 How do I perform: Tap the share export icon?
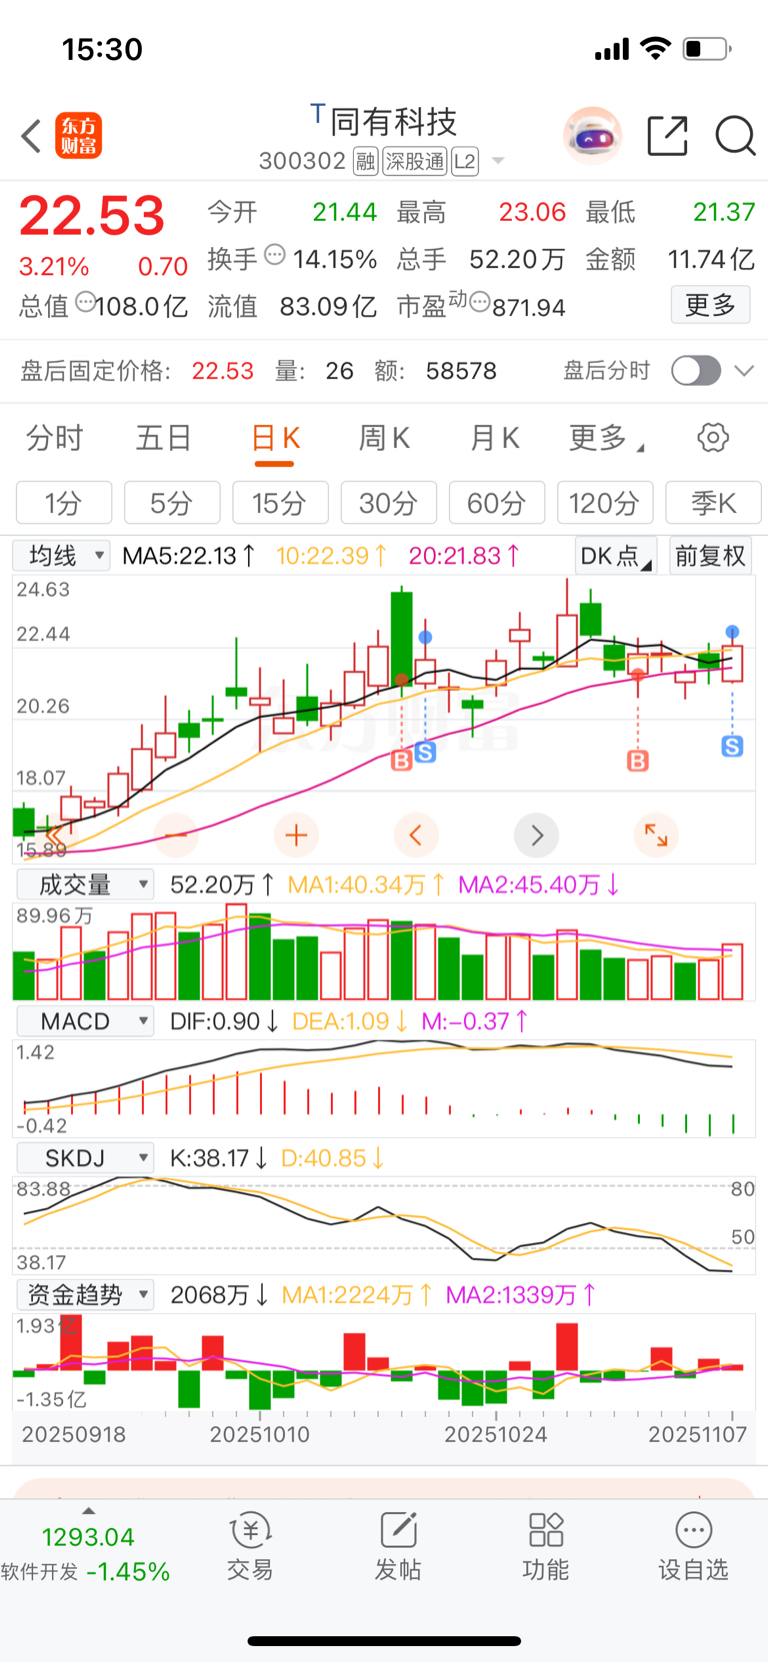click(x=667, y=135)
